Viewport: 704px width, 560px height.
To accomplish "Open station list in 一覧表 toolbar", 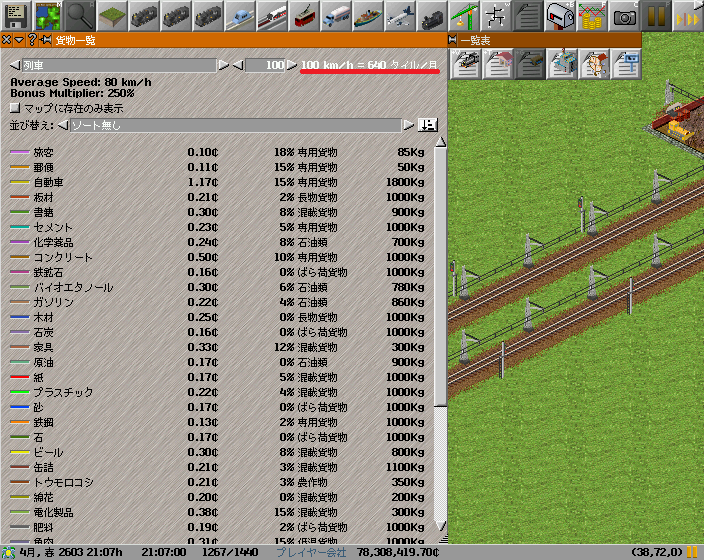I will 497,64.
